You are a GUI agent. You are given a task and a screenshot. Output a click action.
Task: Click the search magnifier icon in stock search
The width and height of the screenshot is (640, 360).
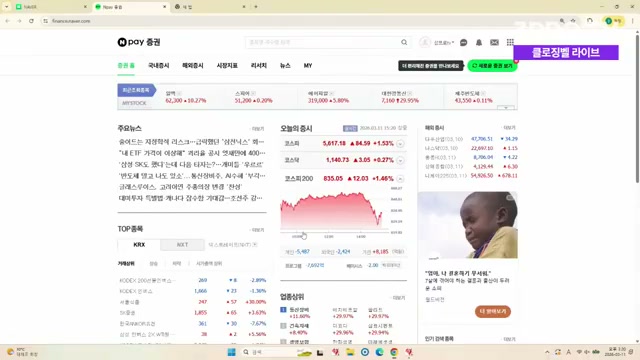point(404,42)
